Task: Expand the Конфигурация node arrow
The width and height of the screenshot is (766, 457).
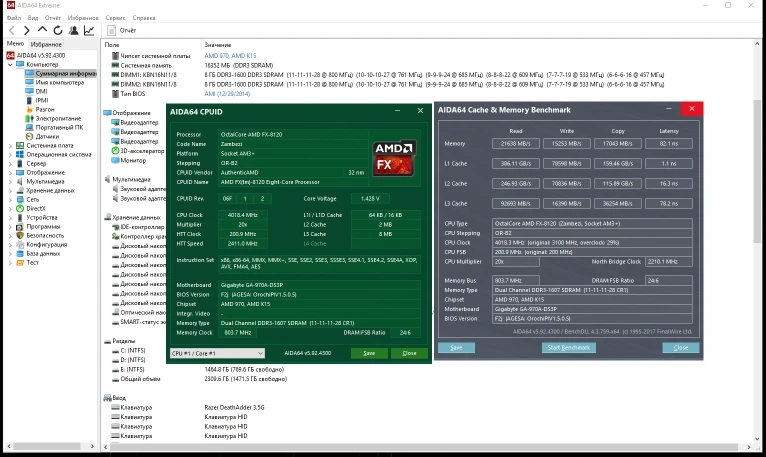Action: tap(10, 244)
